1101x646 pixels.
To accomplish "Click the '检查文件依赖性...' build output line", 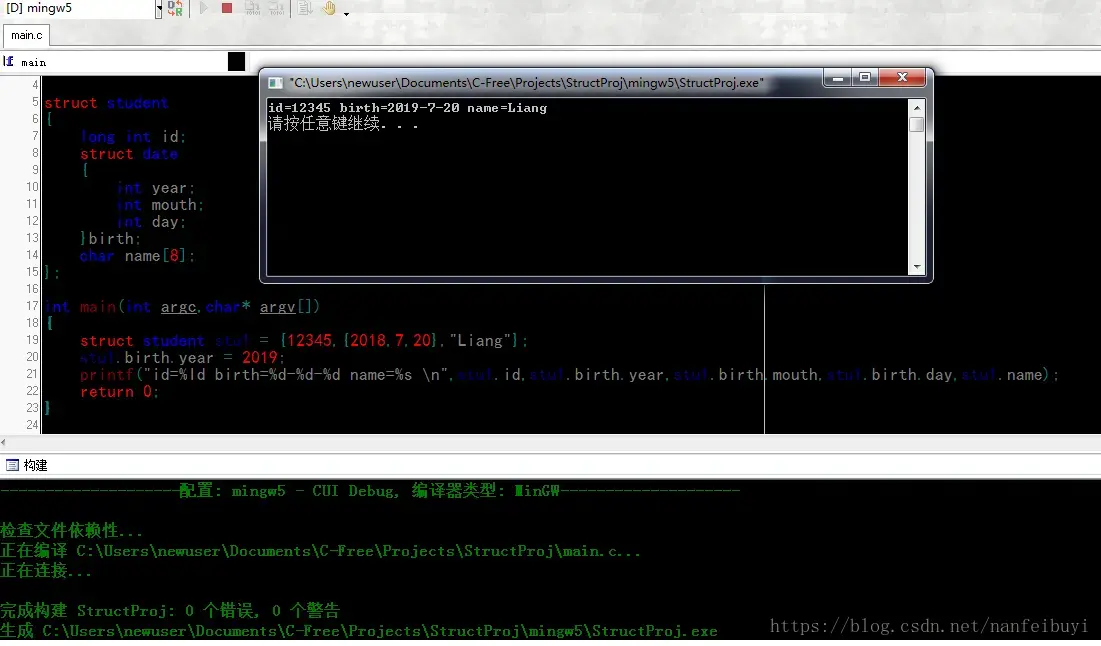I will point(72,531).
